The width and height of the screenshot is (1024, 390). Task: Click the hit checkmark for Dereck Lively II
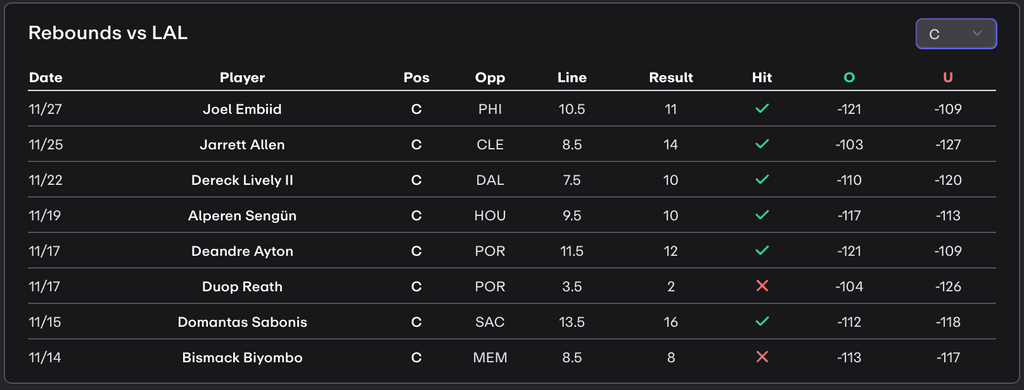[x=761, y=180]
